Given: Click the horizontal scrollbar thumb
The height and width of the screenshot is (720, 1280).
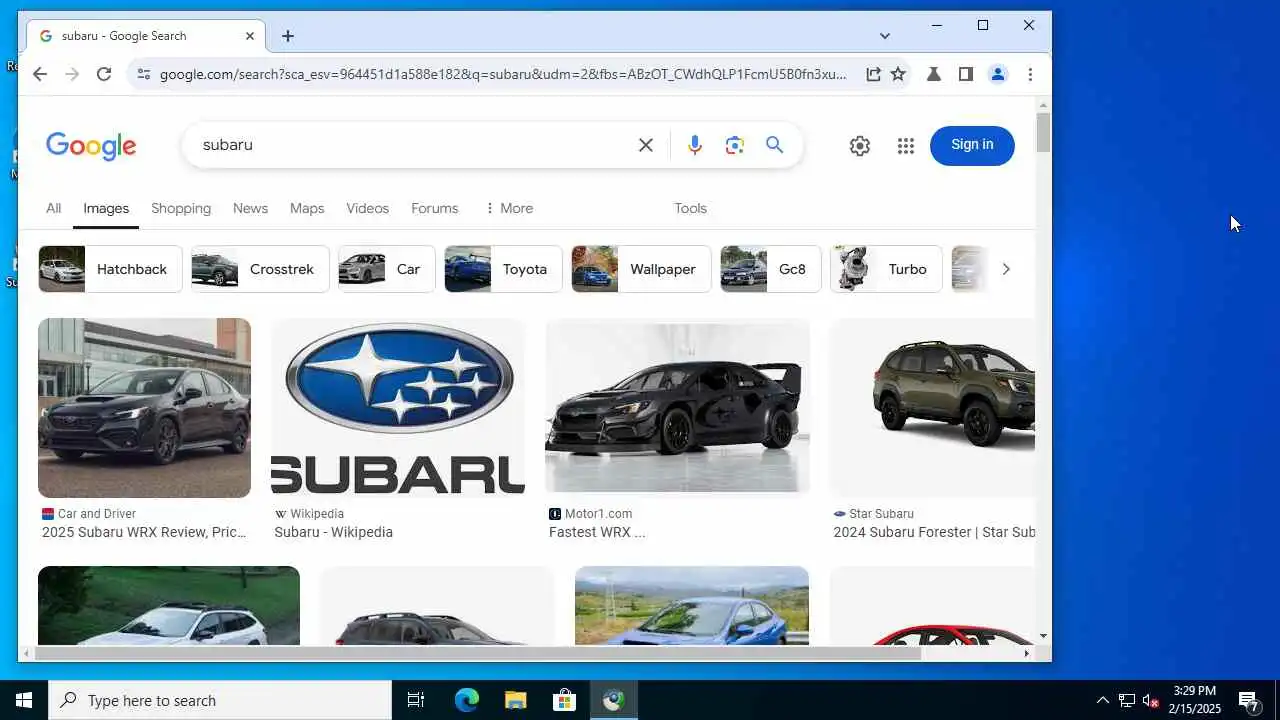Looking at the screenshot, I should click(476, 653).
